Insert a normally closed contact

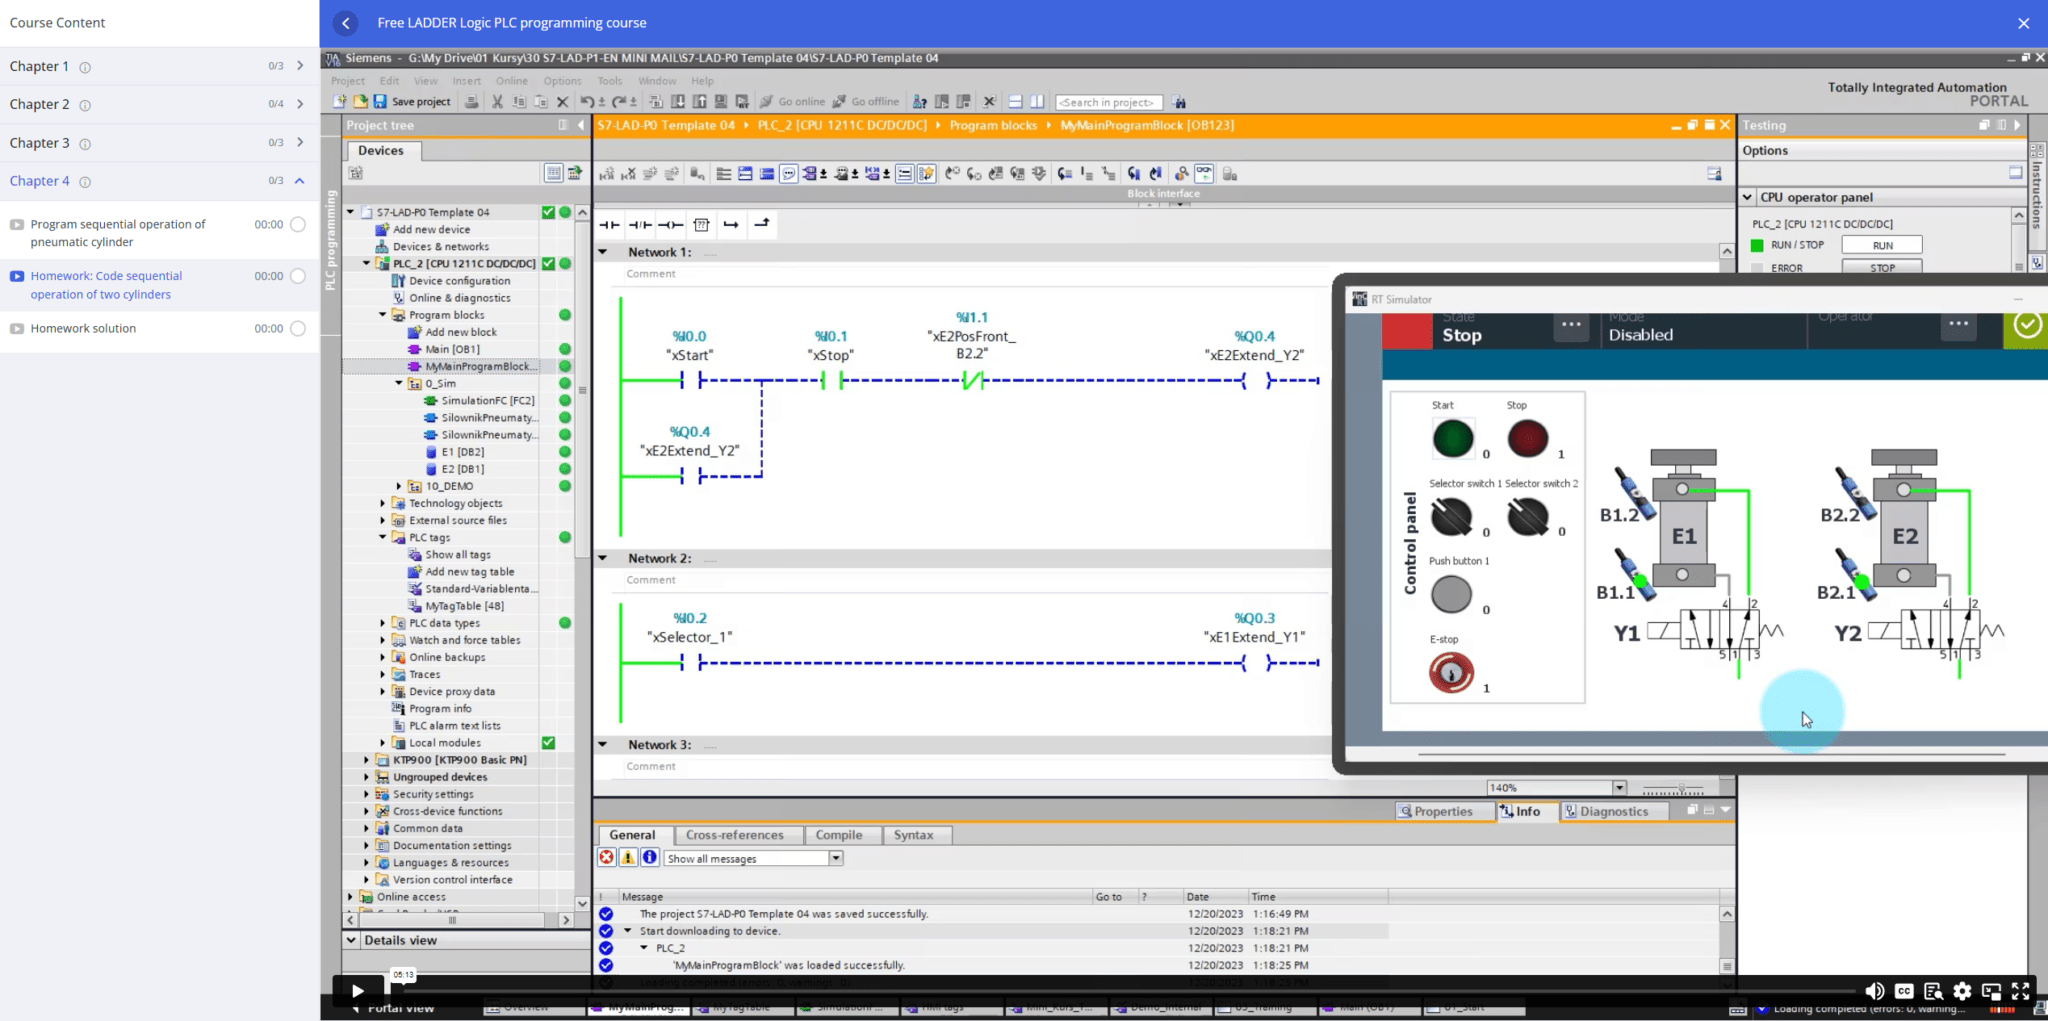[639, 224]
